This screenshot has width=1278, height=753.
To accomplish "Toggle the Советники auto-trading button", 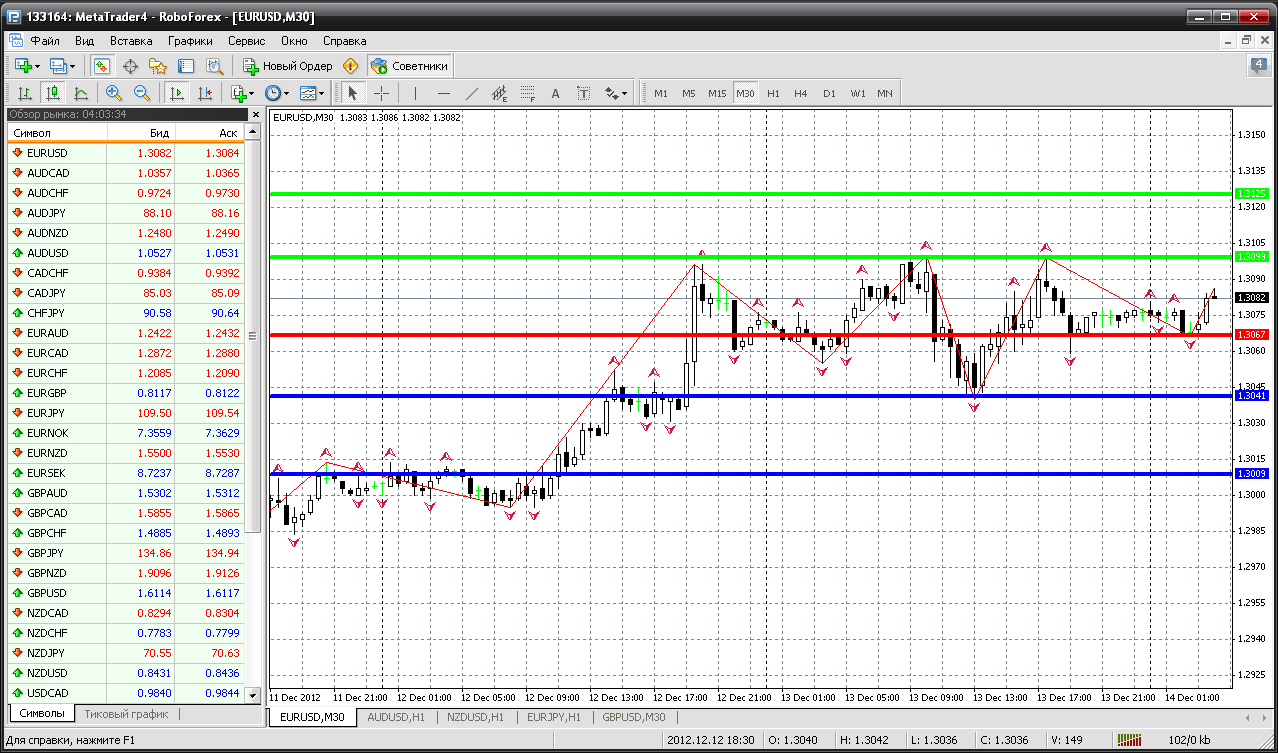I will pyautogui.click(x=410, y=66).
